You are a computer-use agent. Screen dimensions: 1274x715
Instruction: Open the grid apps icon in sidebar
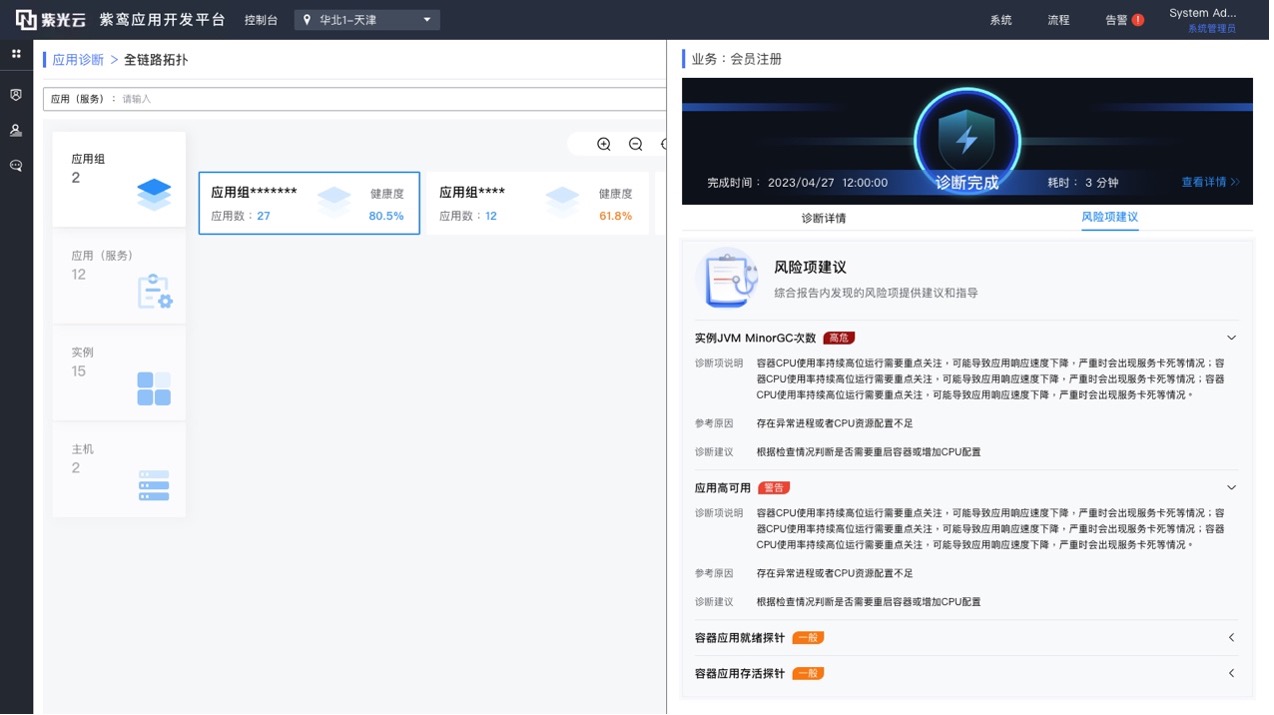click(16, 54)
